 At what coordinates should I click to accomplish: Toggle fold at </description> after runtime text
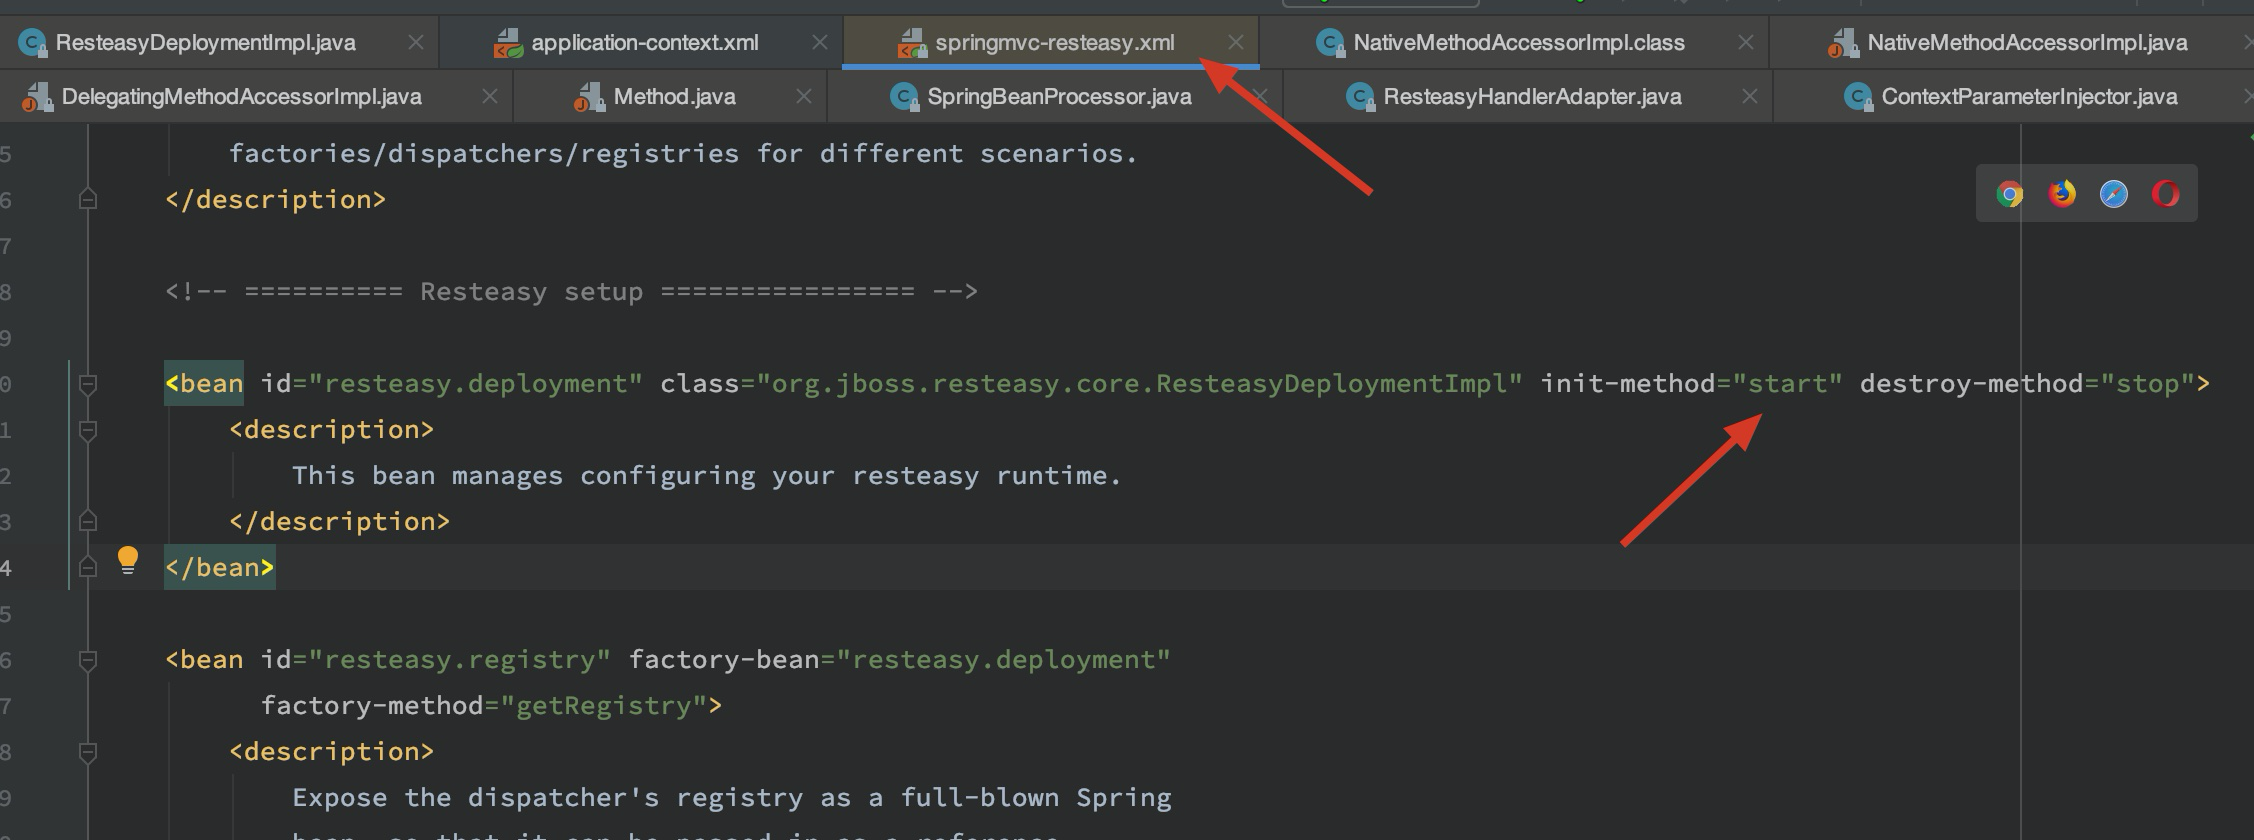coord(88,522)
